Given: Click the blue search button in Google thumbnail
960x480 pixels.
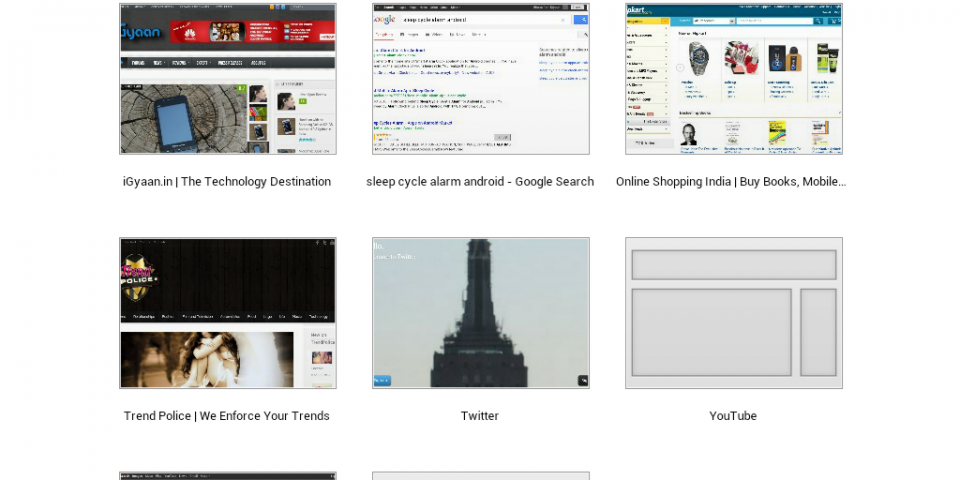Looking at the screenshot, I should [580, 19].
